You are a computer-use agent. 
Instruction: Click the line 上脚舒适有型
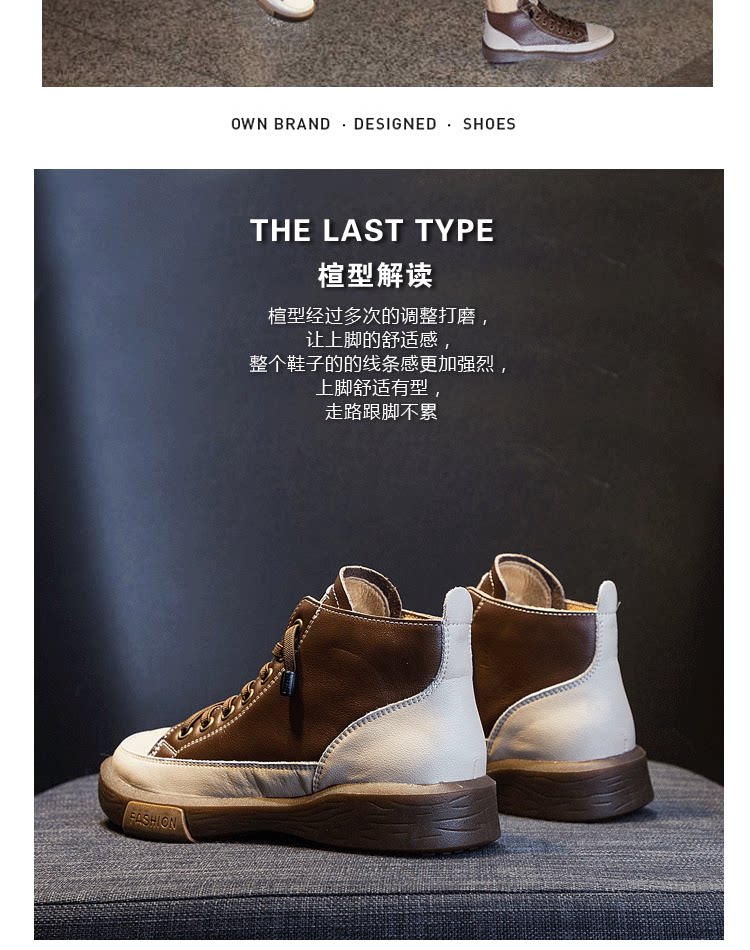pyautogui.click(x=379, y=388)
